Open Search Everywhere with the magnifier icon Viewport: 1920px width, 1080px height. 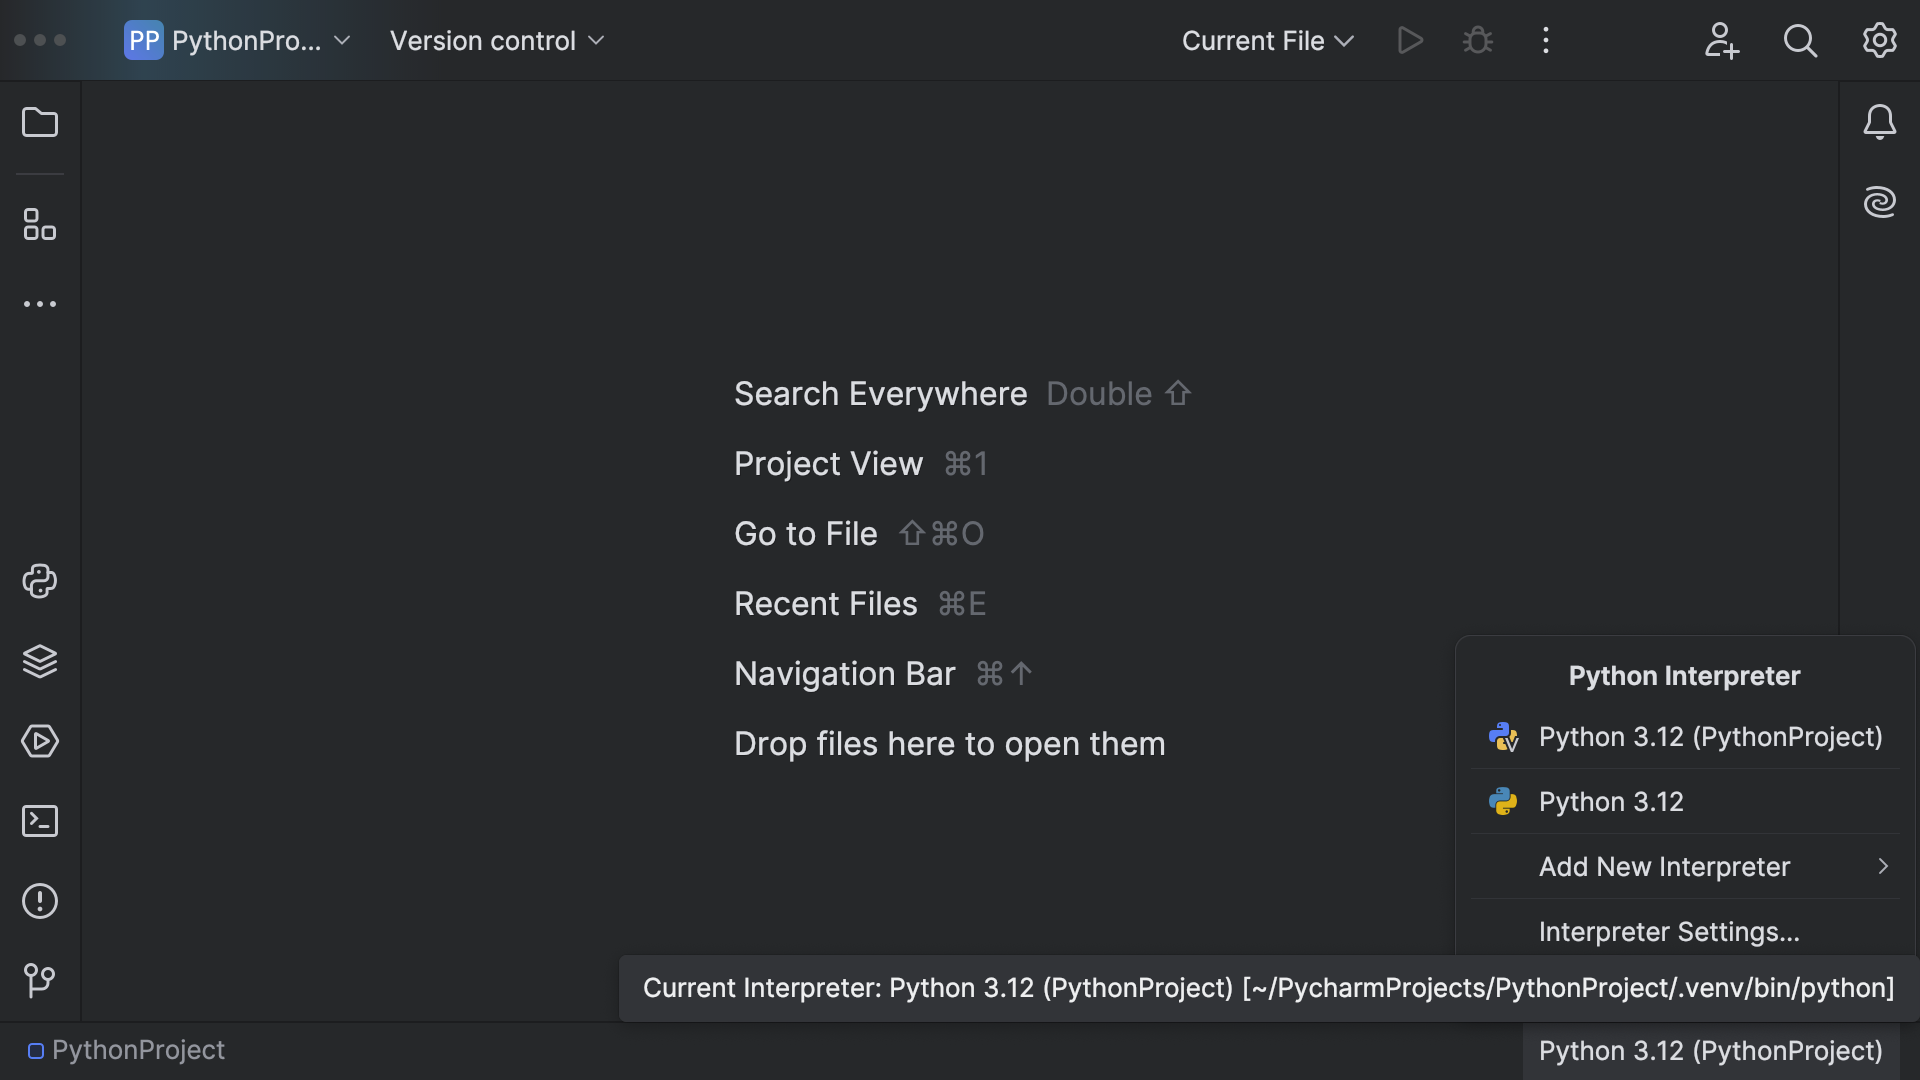tap(1800, 40)
